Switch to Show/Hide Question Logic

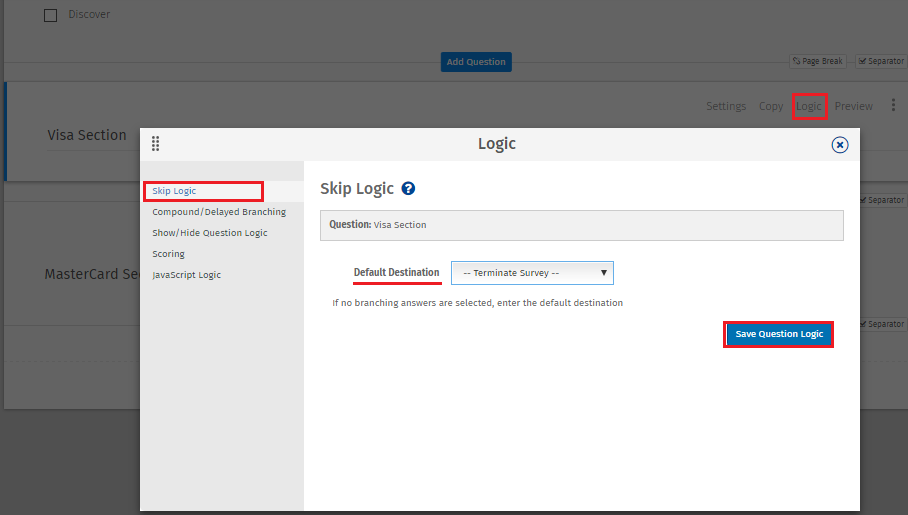coord(210,233)
